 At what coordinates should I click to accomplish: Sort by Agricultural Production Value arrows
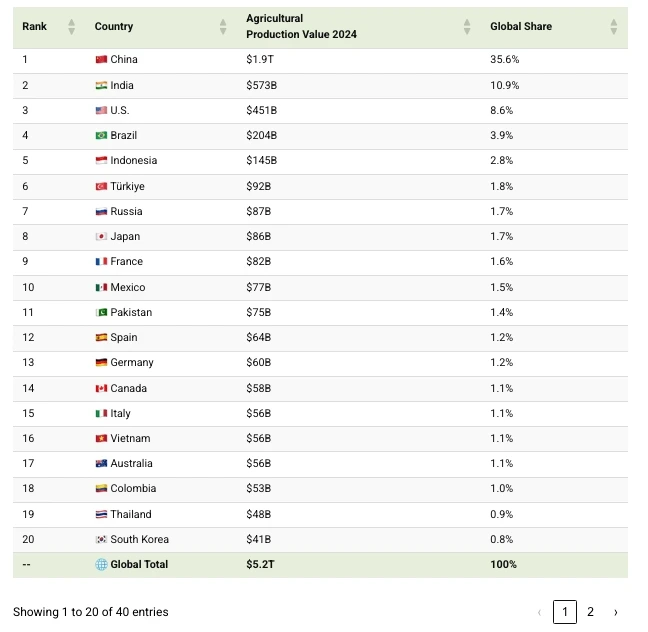click(467, 27)
